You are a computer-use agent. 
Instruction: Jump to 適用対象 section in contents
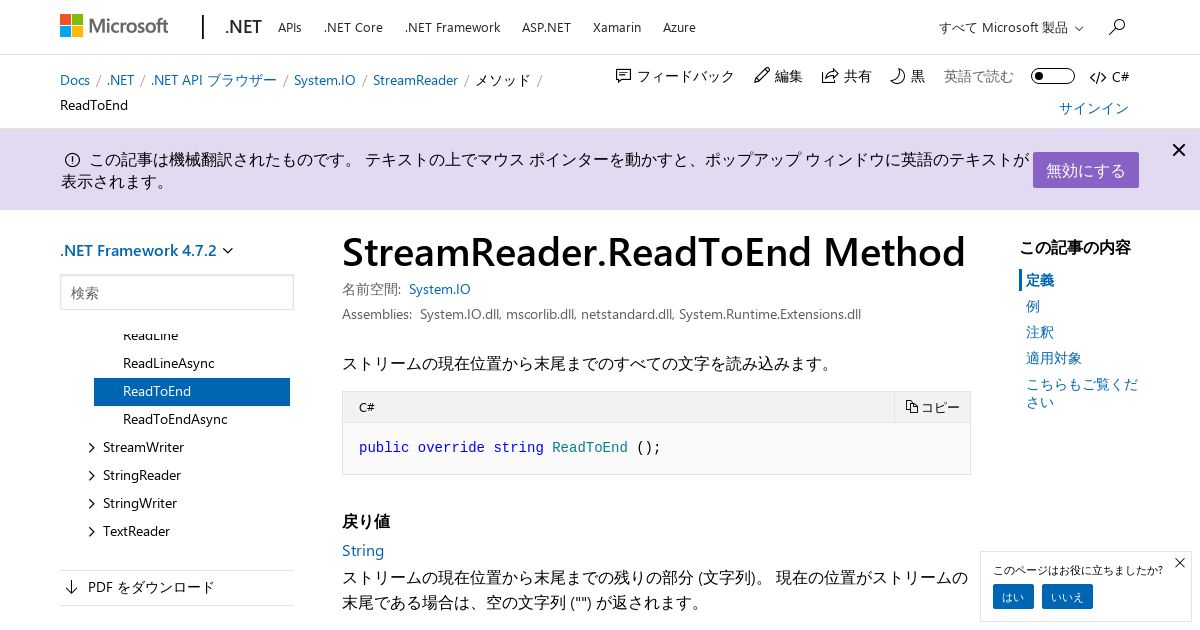(1054, 358)
